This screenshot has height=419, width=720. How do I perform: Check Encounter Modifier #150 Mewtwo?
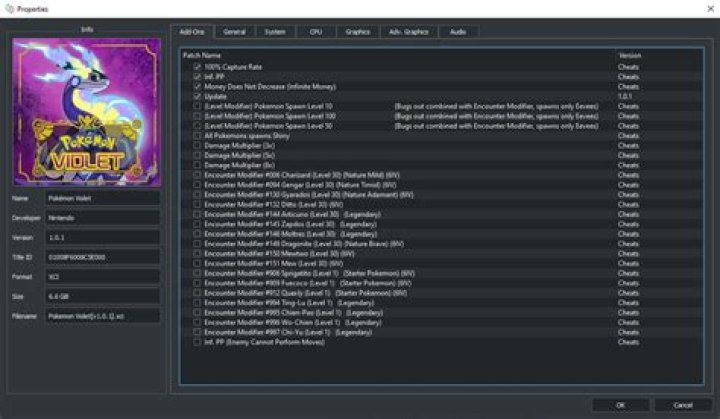(x=197, y=254)
